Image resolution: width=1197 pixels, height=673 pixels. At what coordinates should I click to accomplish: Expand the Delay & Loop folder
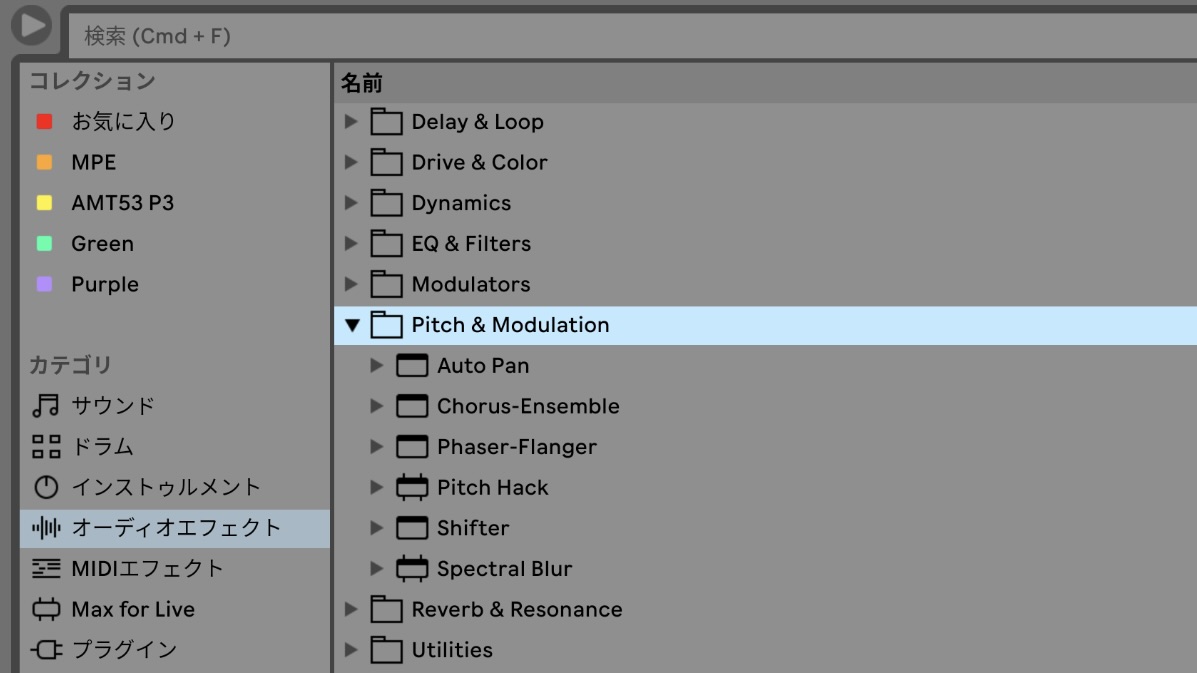click(x=351, y=122)
